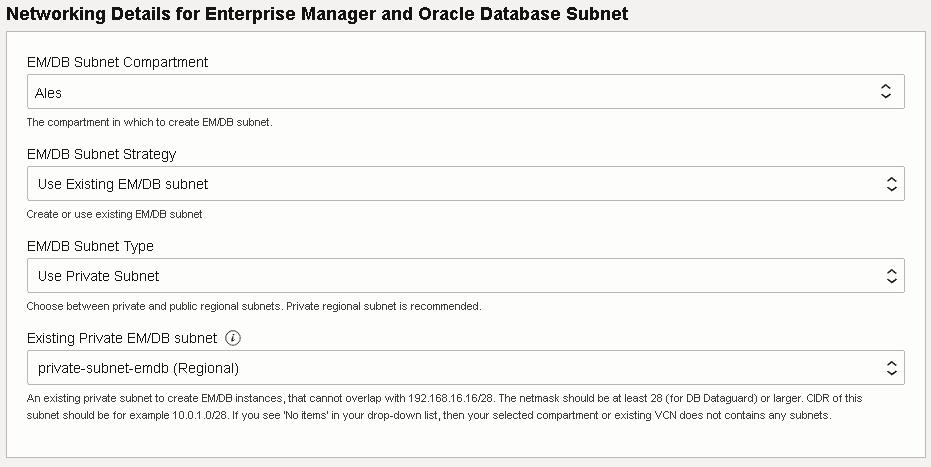Click the 'Use Private Subnet' selected value
This screenshot has height=467, width=931.
click(x=98, y=276)
